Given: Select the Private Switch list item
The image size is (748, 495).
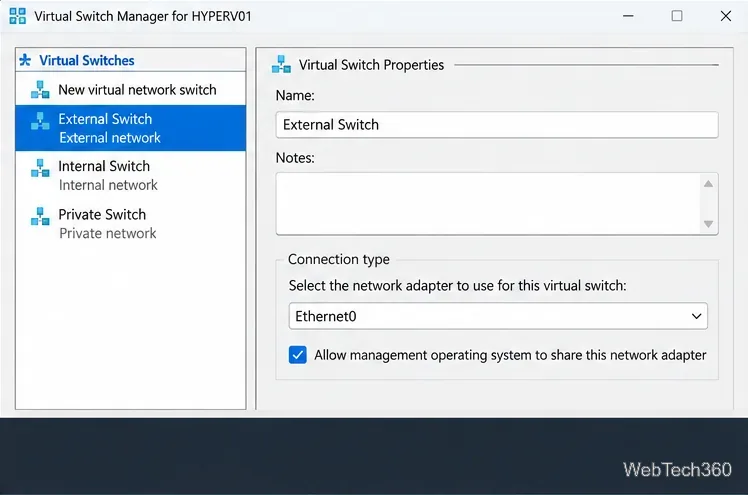Looking at the screenshot, I should [131, 223].
